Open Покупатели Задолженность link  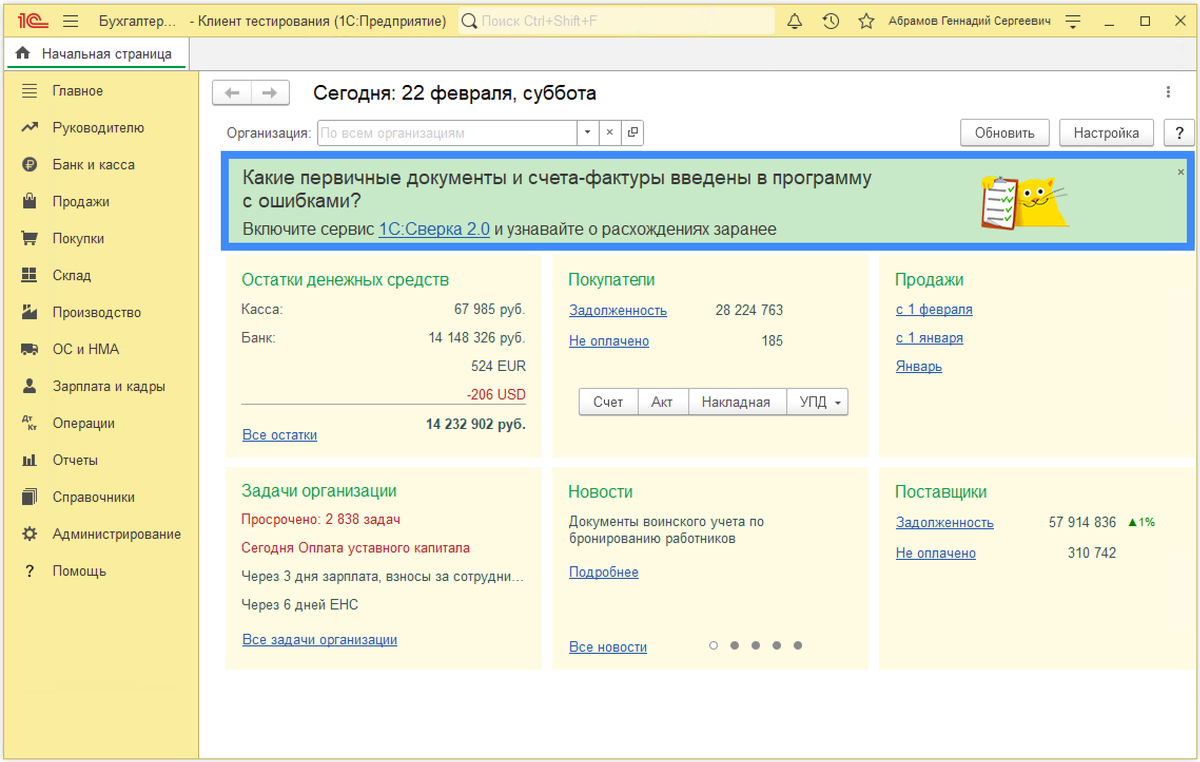[618, 311]
